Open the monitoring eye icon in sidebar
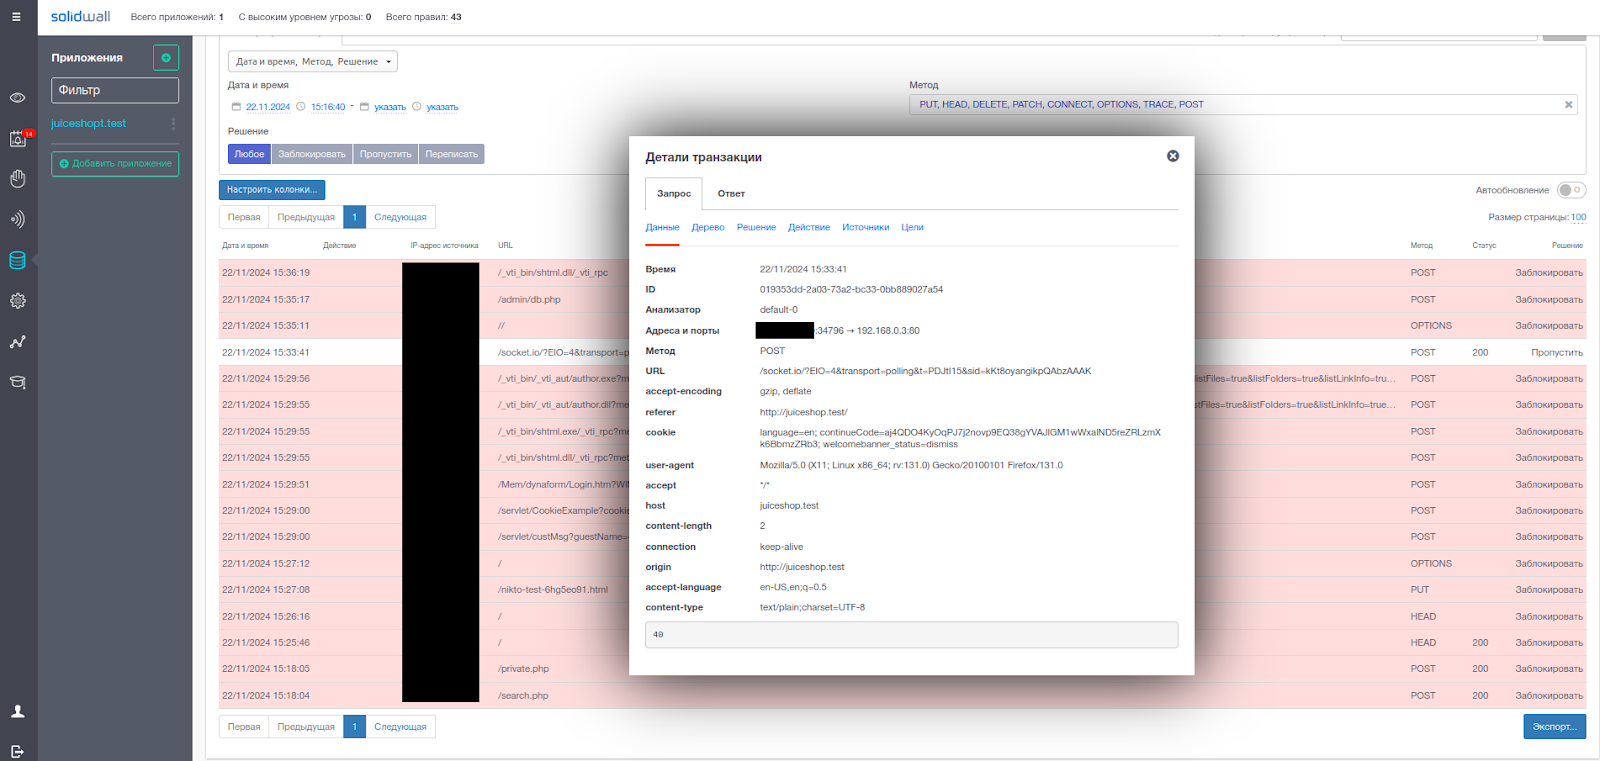Viewport: 1600px width, 761px height. pyautogui.click(x=17, y=98)
